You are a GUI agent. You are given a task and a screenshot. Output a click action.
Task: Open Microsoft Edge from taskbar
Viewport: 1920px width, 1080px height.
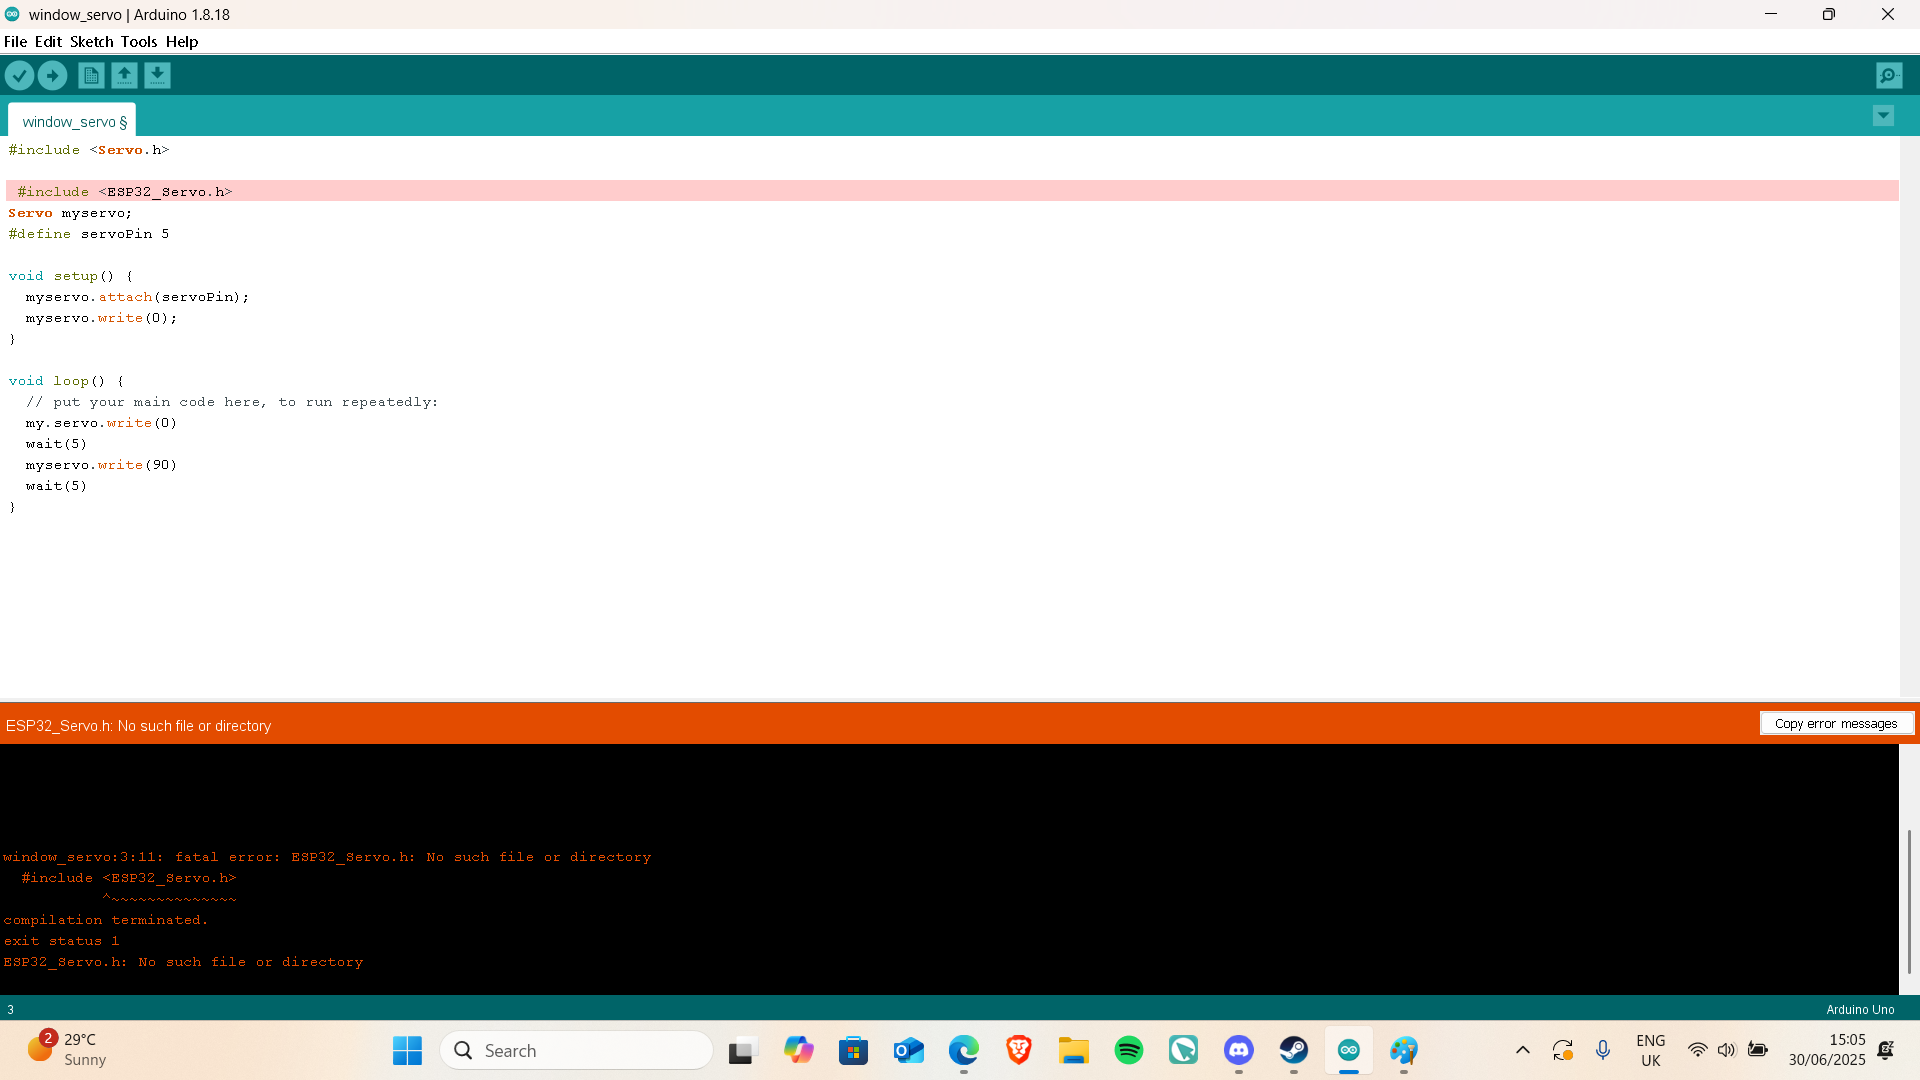963,1050
